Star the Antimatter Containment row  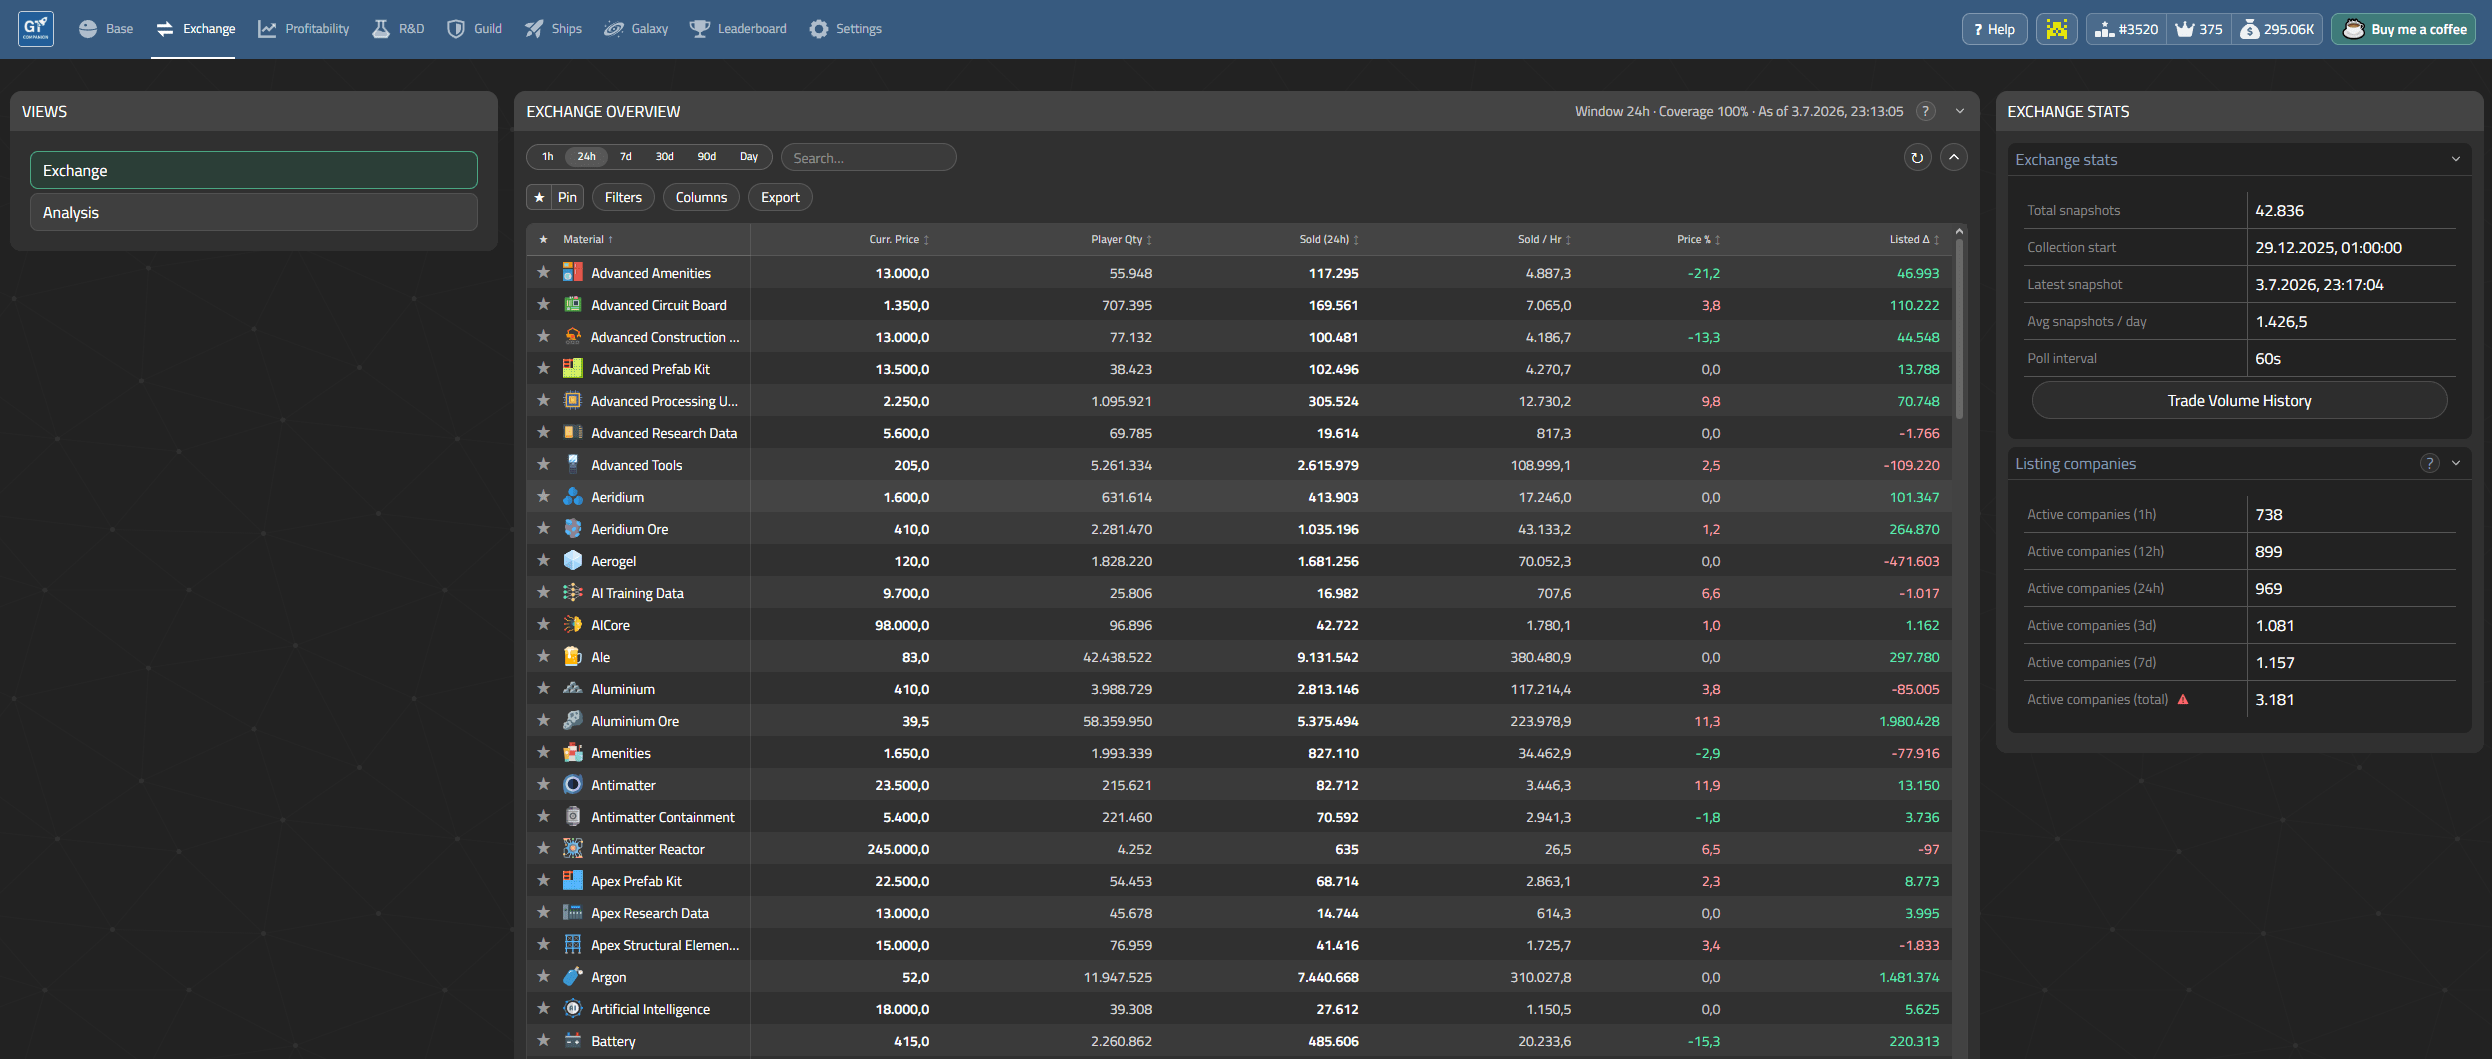544,817
